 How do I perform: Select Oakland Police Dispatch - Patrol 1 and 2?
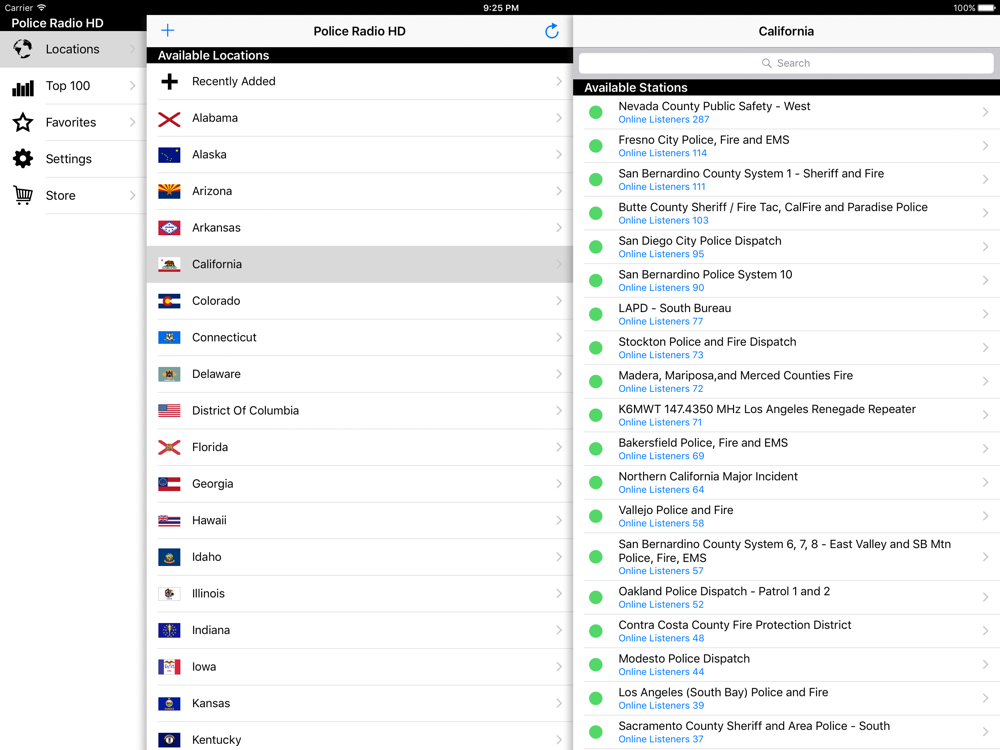tap(786, 598)
